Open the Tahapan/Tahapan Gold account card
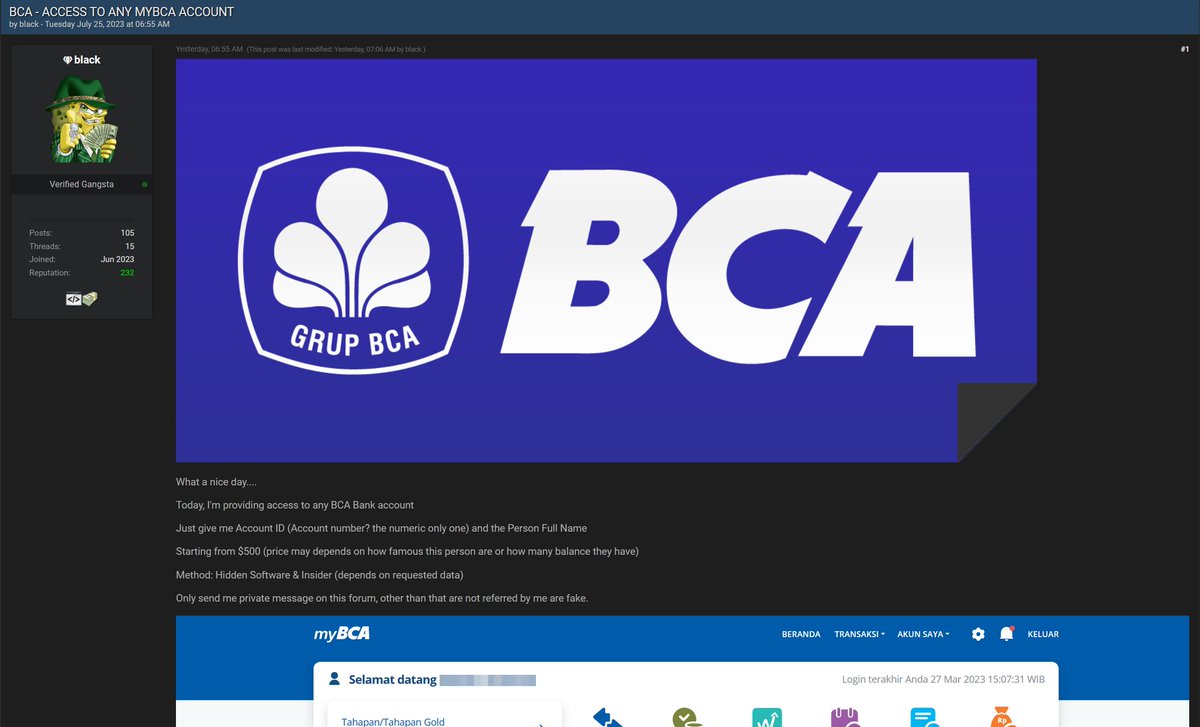1200x727 pixels. coord(445,714)
